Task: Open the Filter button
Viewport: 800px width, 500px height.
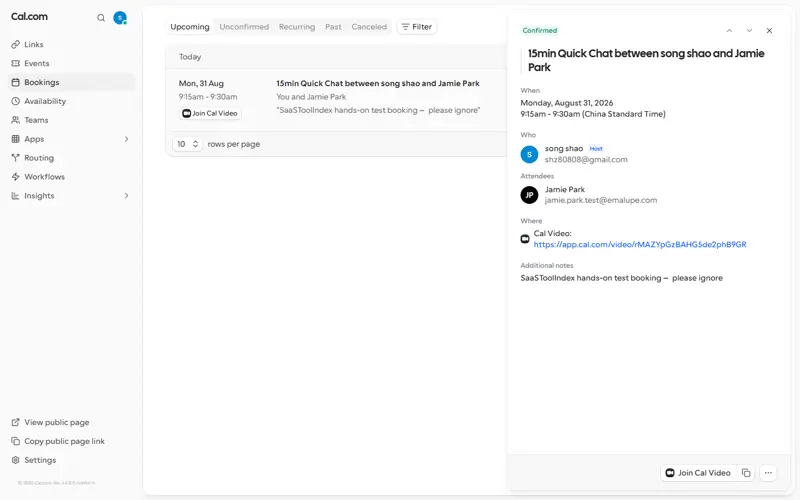Action: coord(417,27)
